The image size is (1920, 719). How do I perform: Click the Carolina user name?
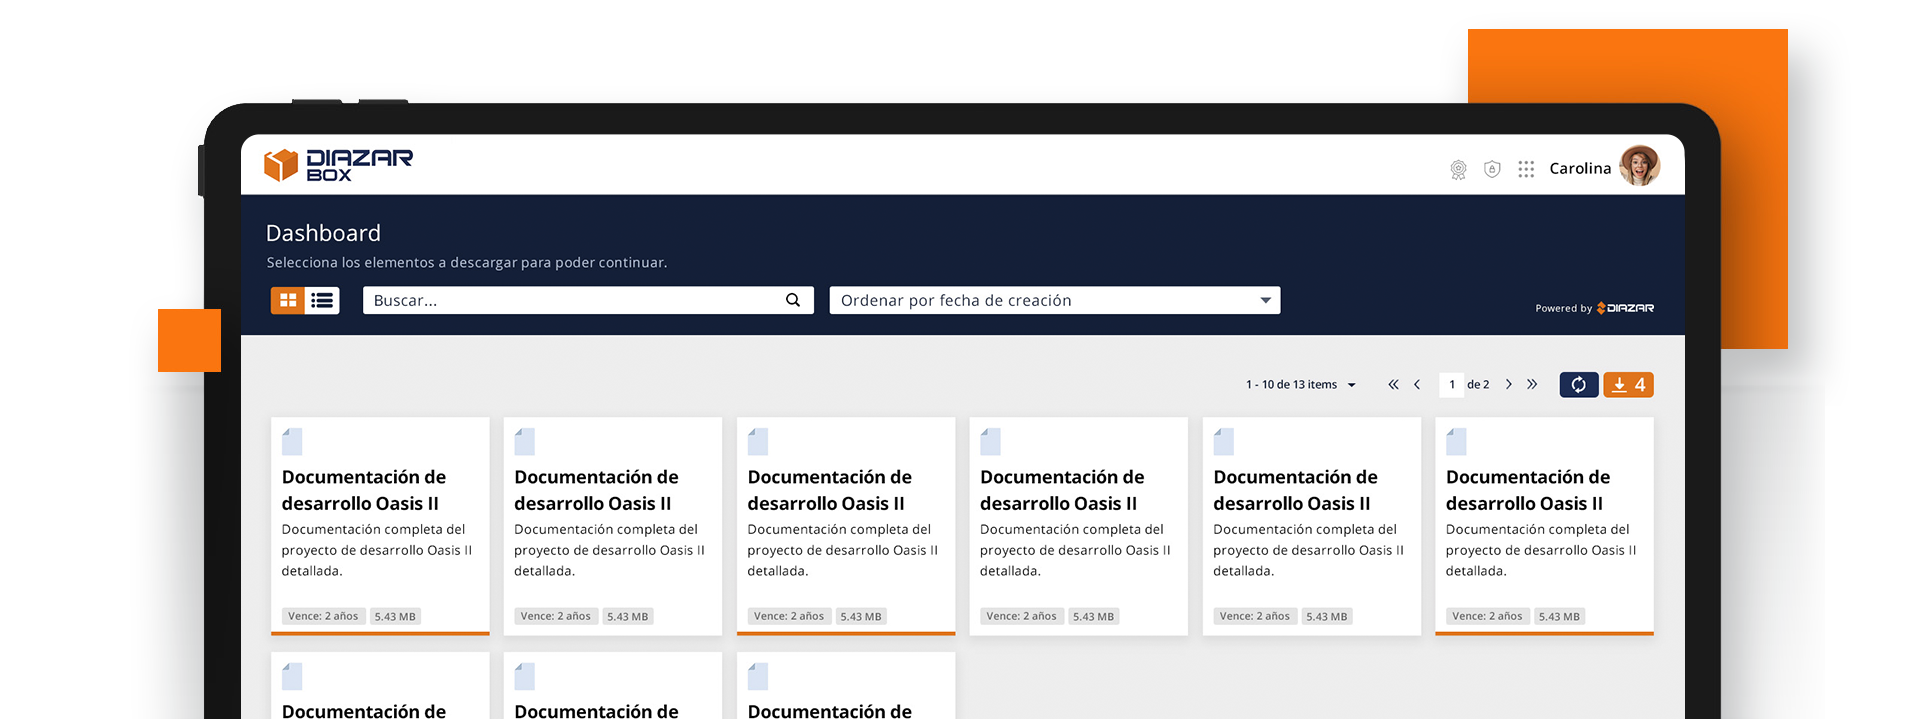1580,168
